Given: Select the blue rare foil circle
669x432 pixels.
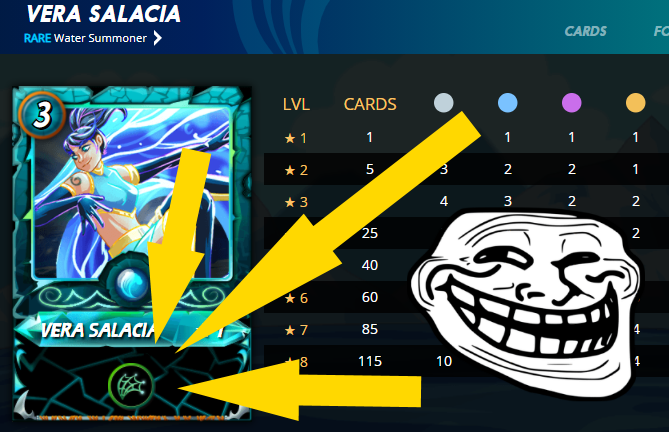Looking at the screenshot, I should [507, 103].
